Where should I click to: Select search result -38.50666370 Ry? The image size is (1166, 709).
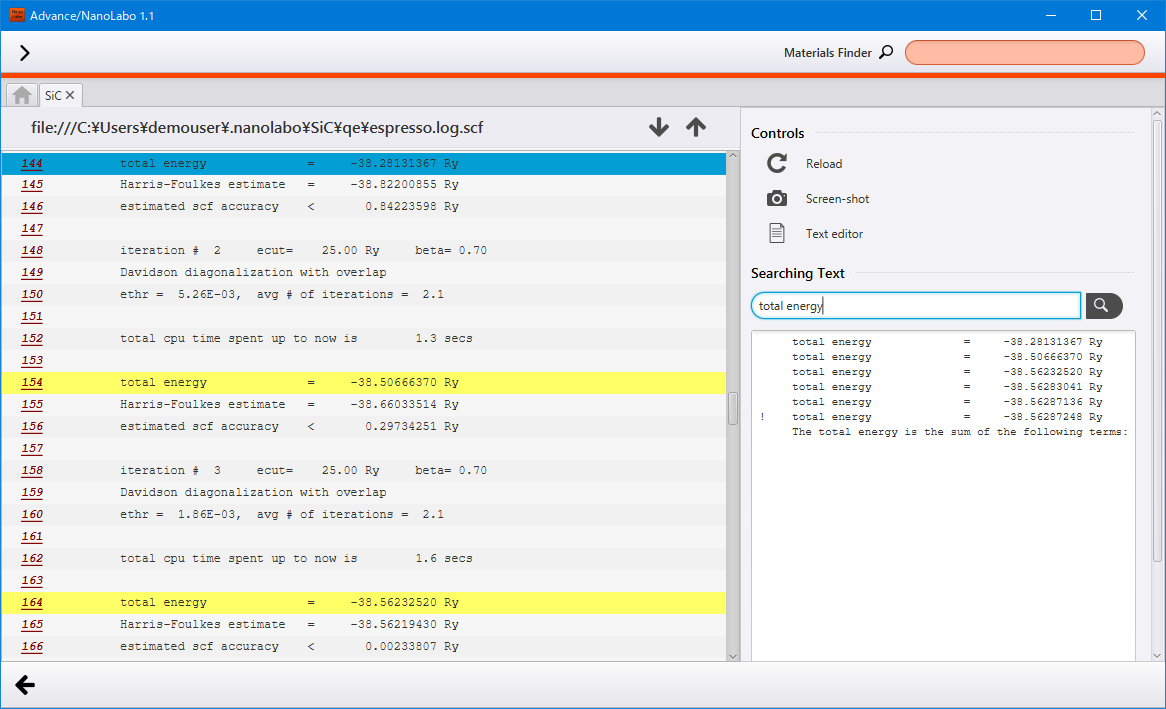pos(946,357)
